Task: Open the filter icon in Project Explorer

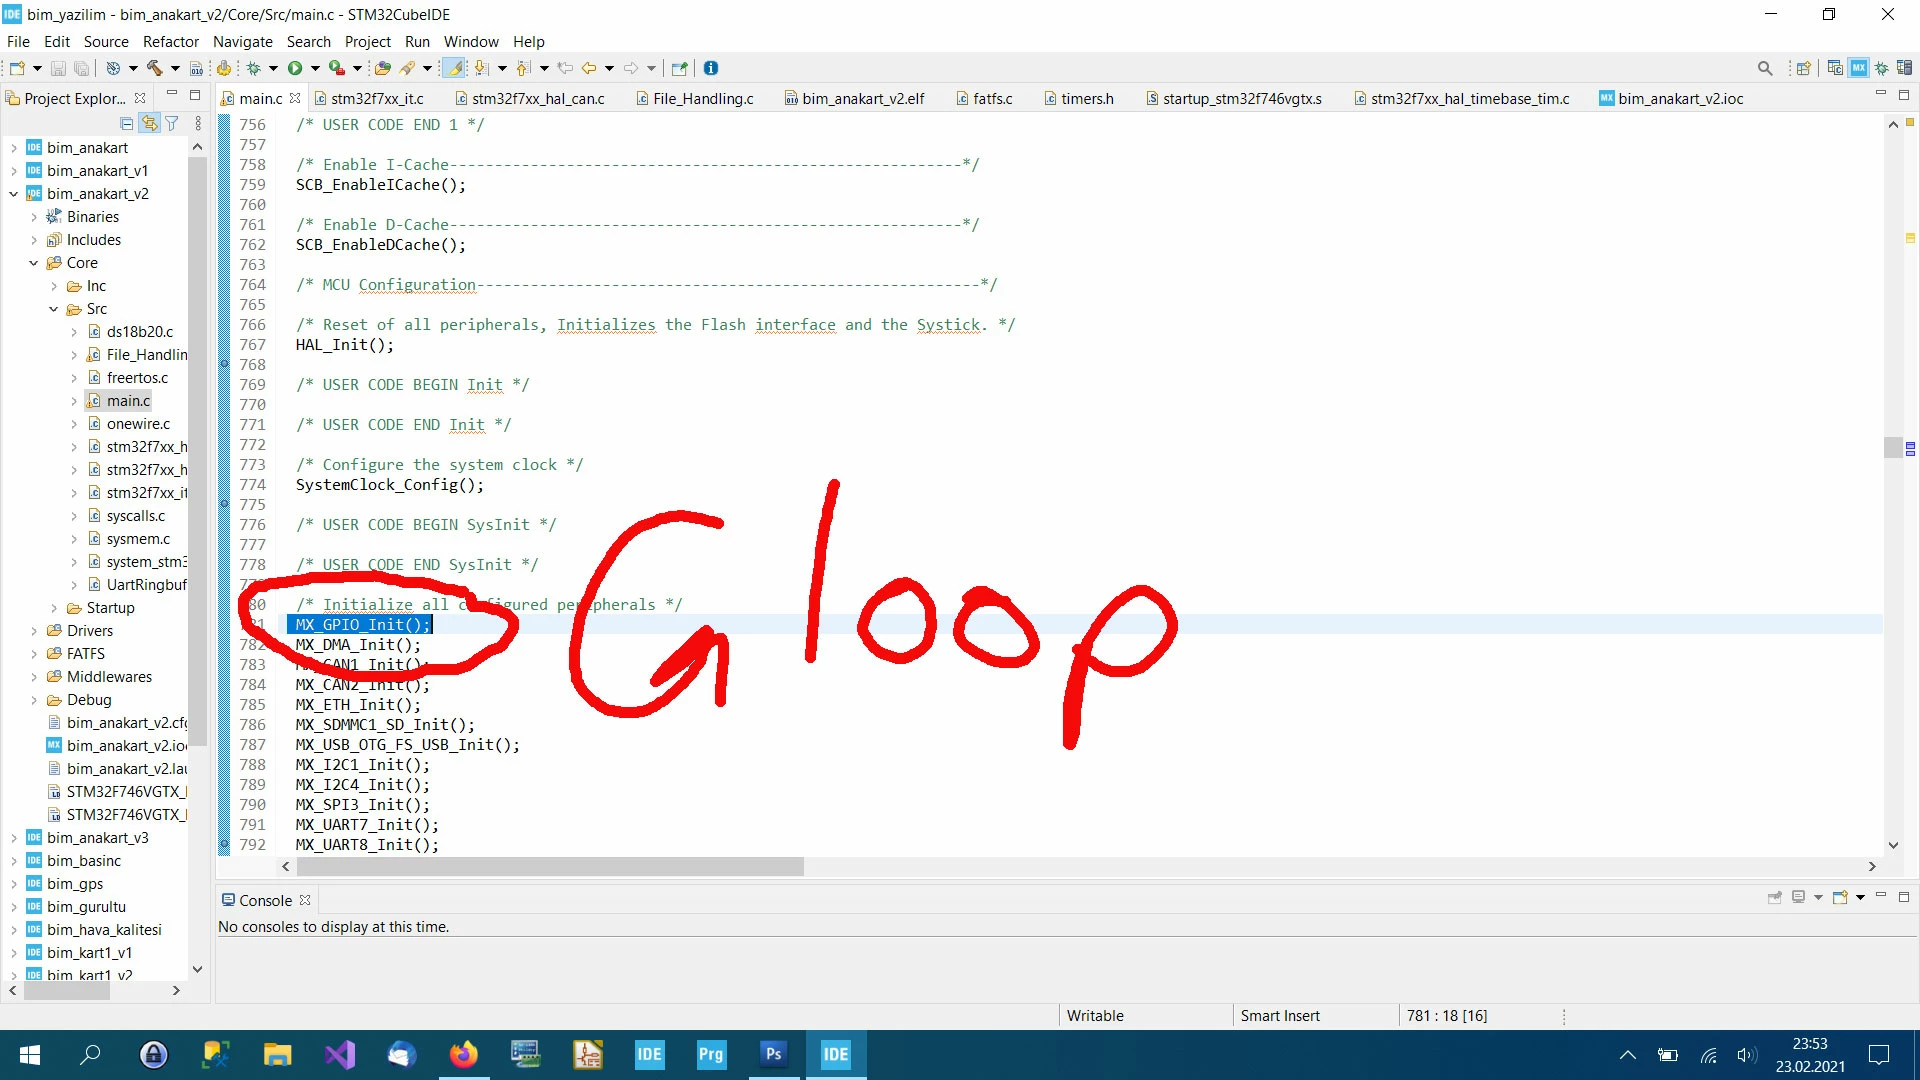Action: [172, 123]
